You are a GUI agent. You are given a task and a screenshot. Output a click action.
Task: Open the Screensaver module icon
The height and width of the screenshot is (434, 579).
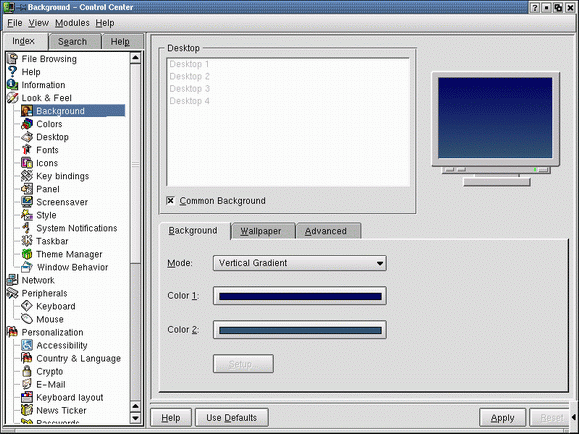point(27,202)
